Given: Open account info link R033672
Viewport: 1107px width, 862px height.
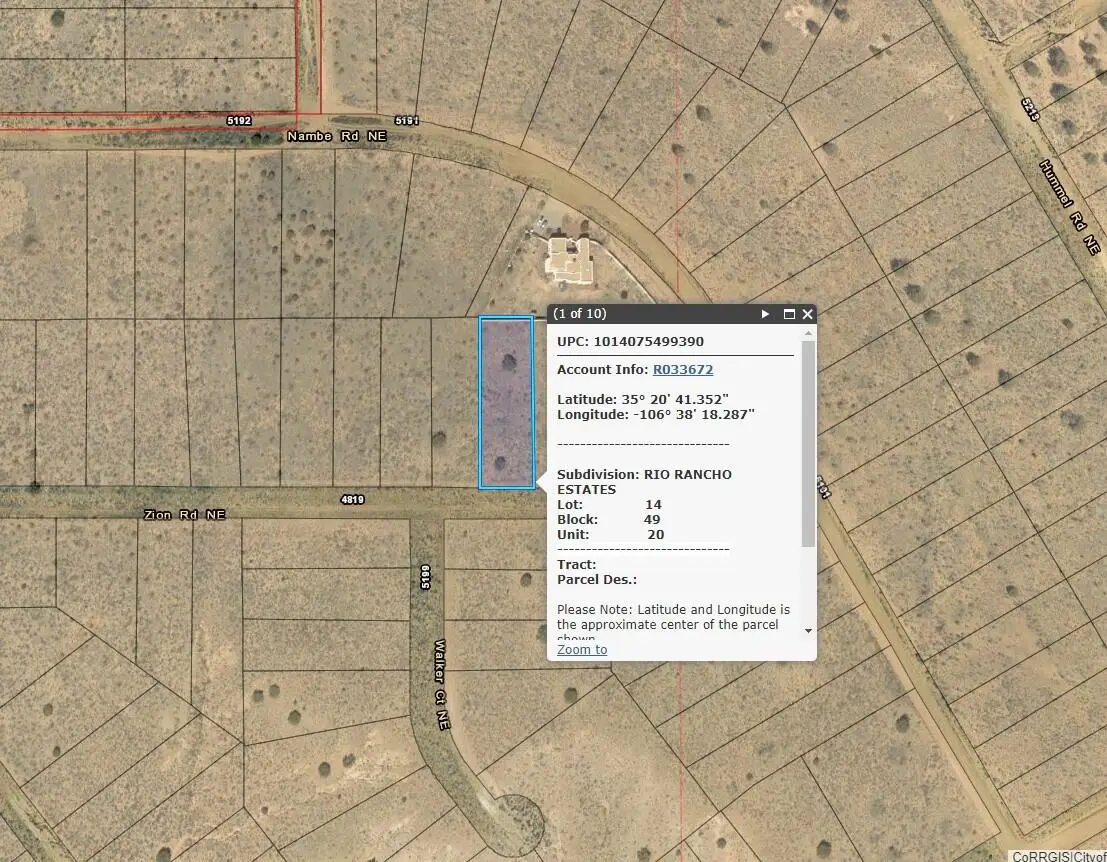Looking at the screenshot, I should click(x=684, y=370).
